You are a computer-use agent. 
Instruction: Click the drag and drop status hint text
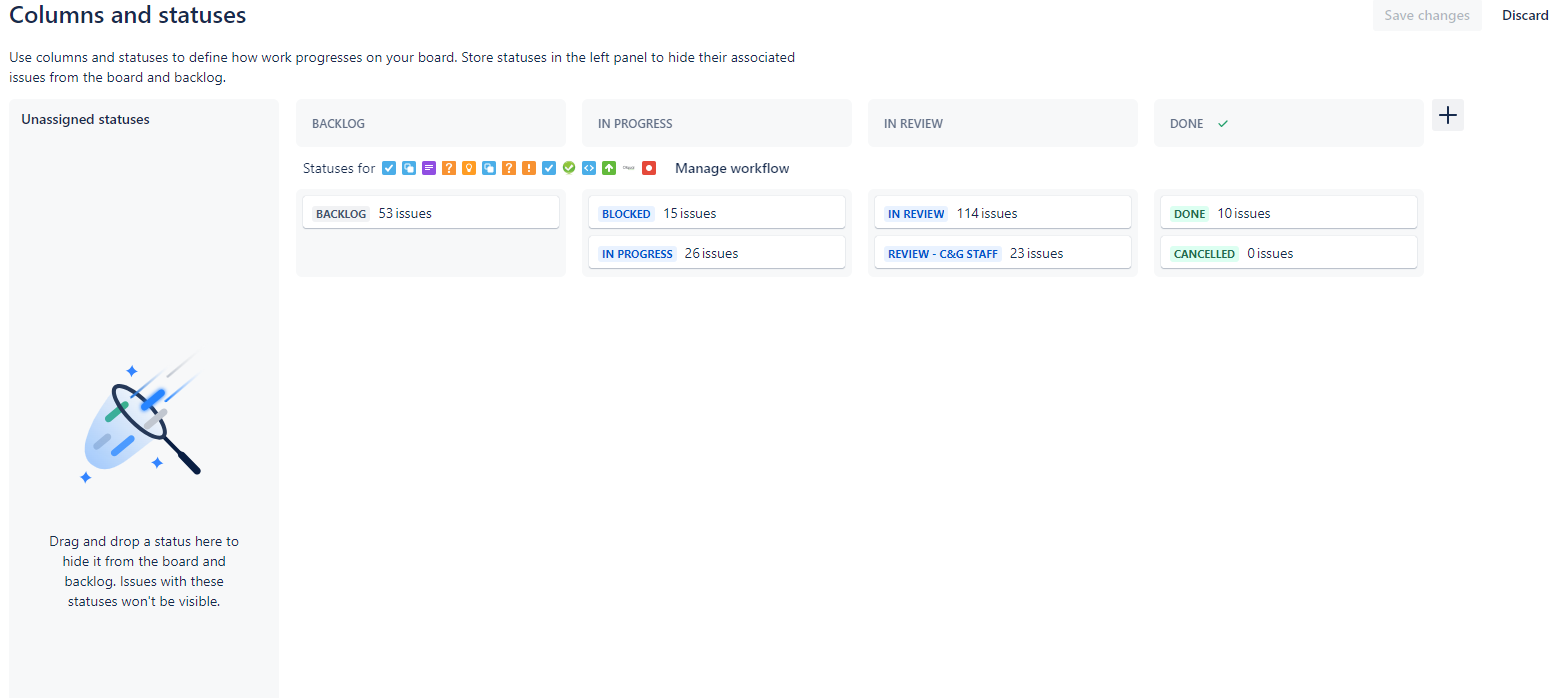click(144, 571)
